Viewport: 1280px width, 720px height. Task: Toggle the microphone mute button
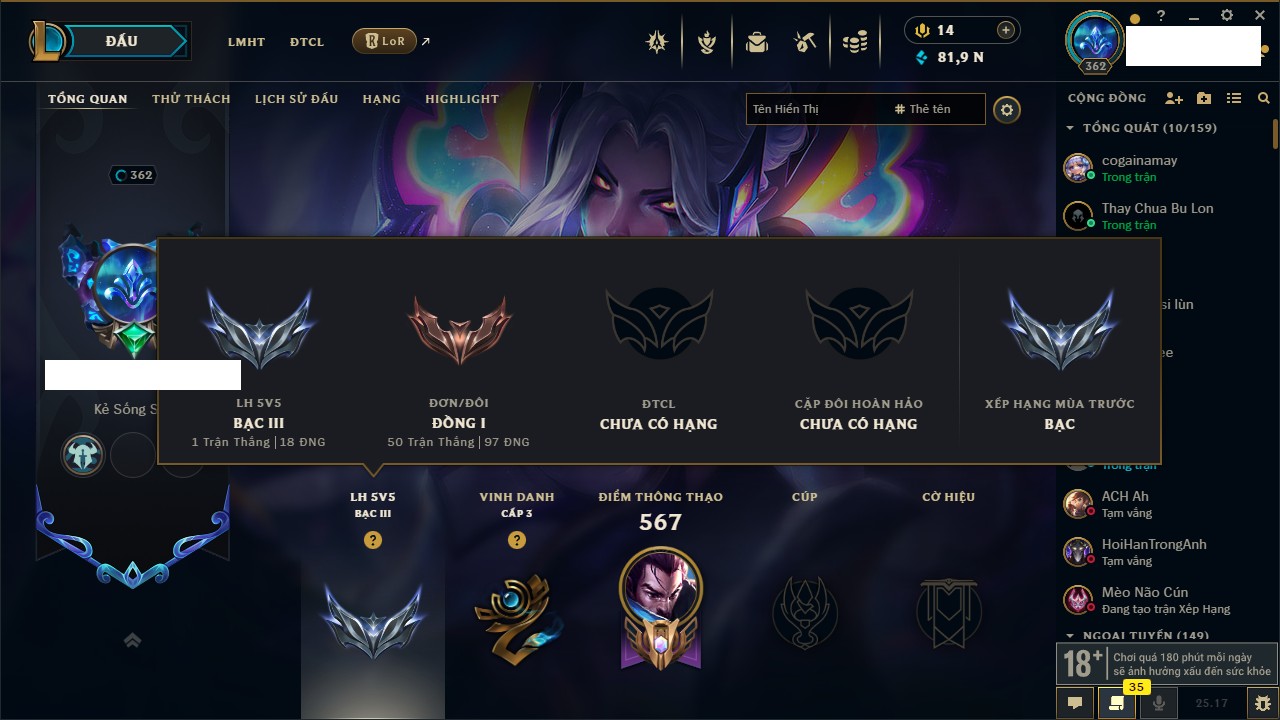1159,703
